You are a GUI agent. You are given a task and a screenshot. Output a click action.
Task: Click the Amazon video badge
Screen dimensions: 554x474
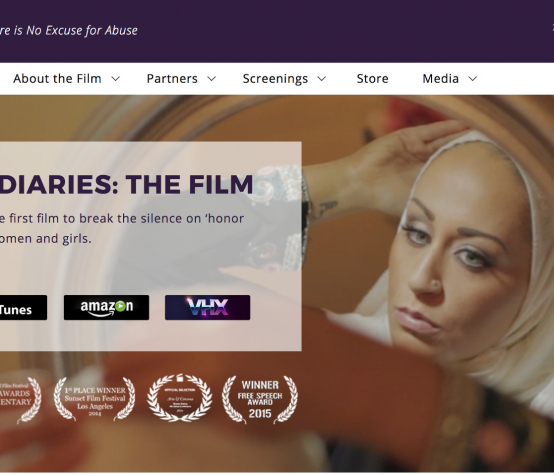click(106, 307)
